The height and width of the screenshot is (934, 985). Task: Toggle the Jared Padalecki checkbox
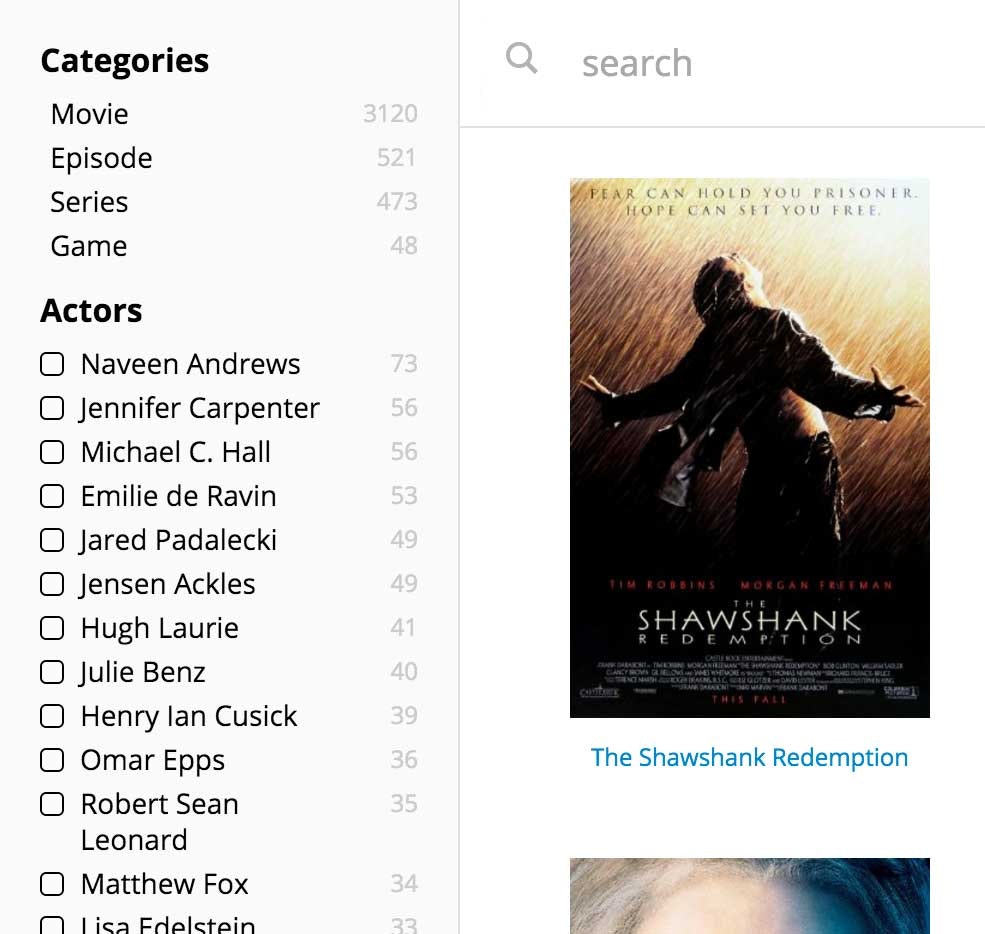pos(52,540)
